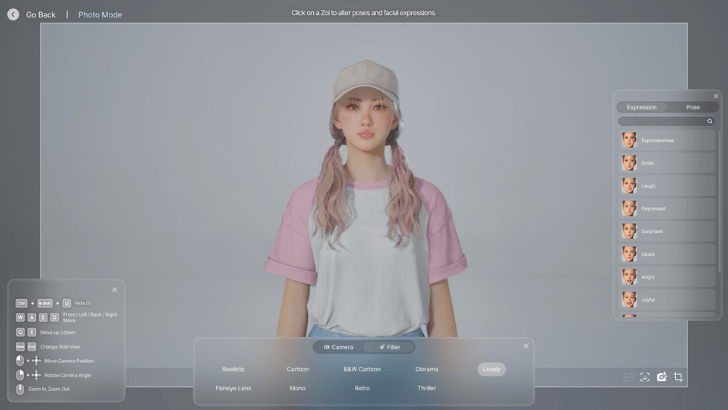This screenshot has height=410, width=728.
Task: Click the expression search field
Action: coord(661,121)
